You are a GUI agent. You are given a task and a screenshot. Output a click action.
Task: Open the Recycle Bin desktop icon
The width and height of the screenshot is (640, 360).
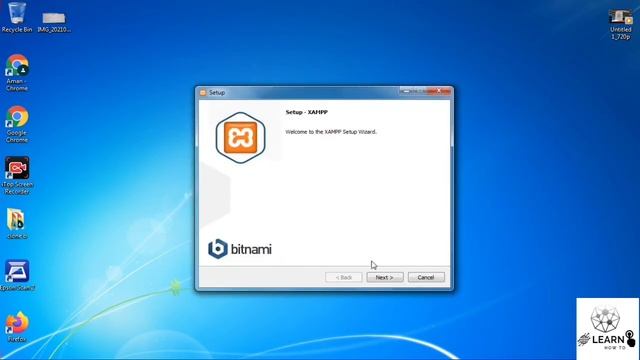click(17, 17)
